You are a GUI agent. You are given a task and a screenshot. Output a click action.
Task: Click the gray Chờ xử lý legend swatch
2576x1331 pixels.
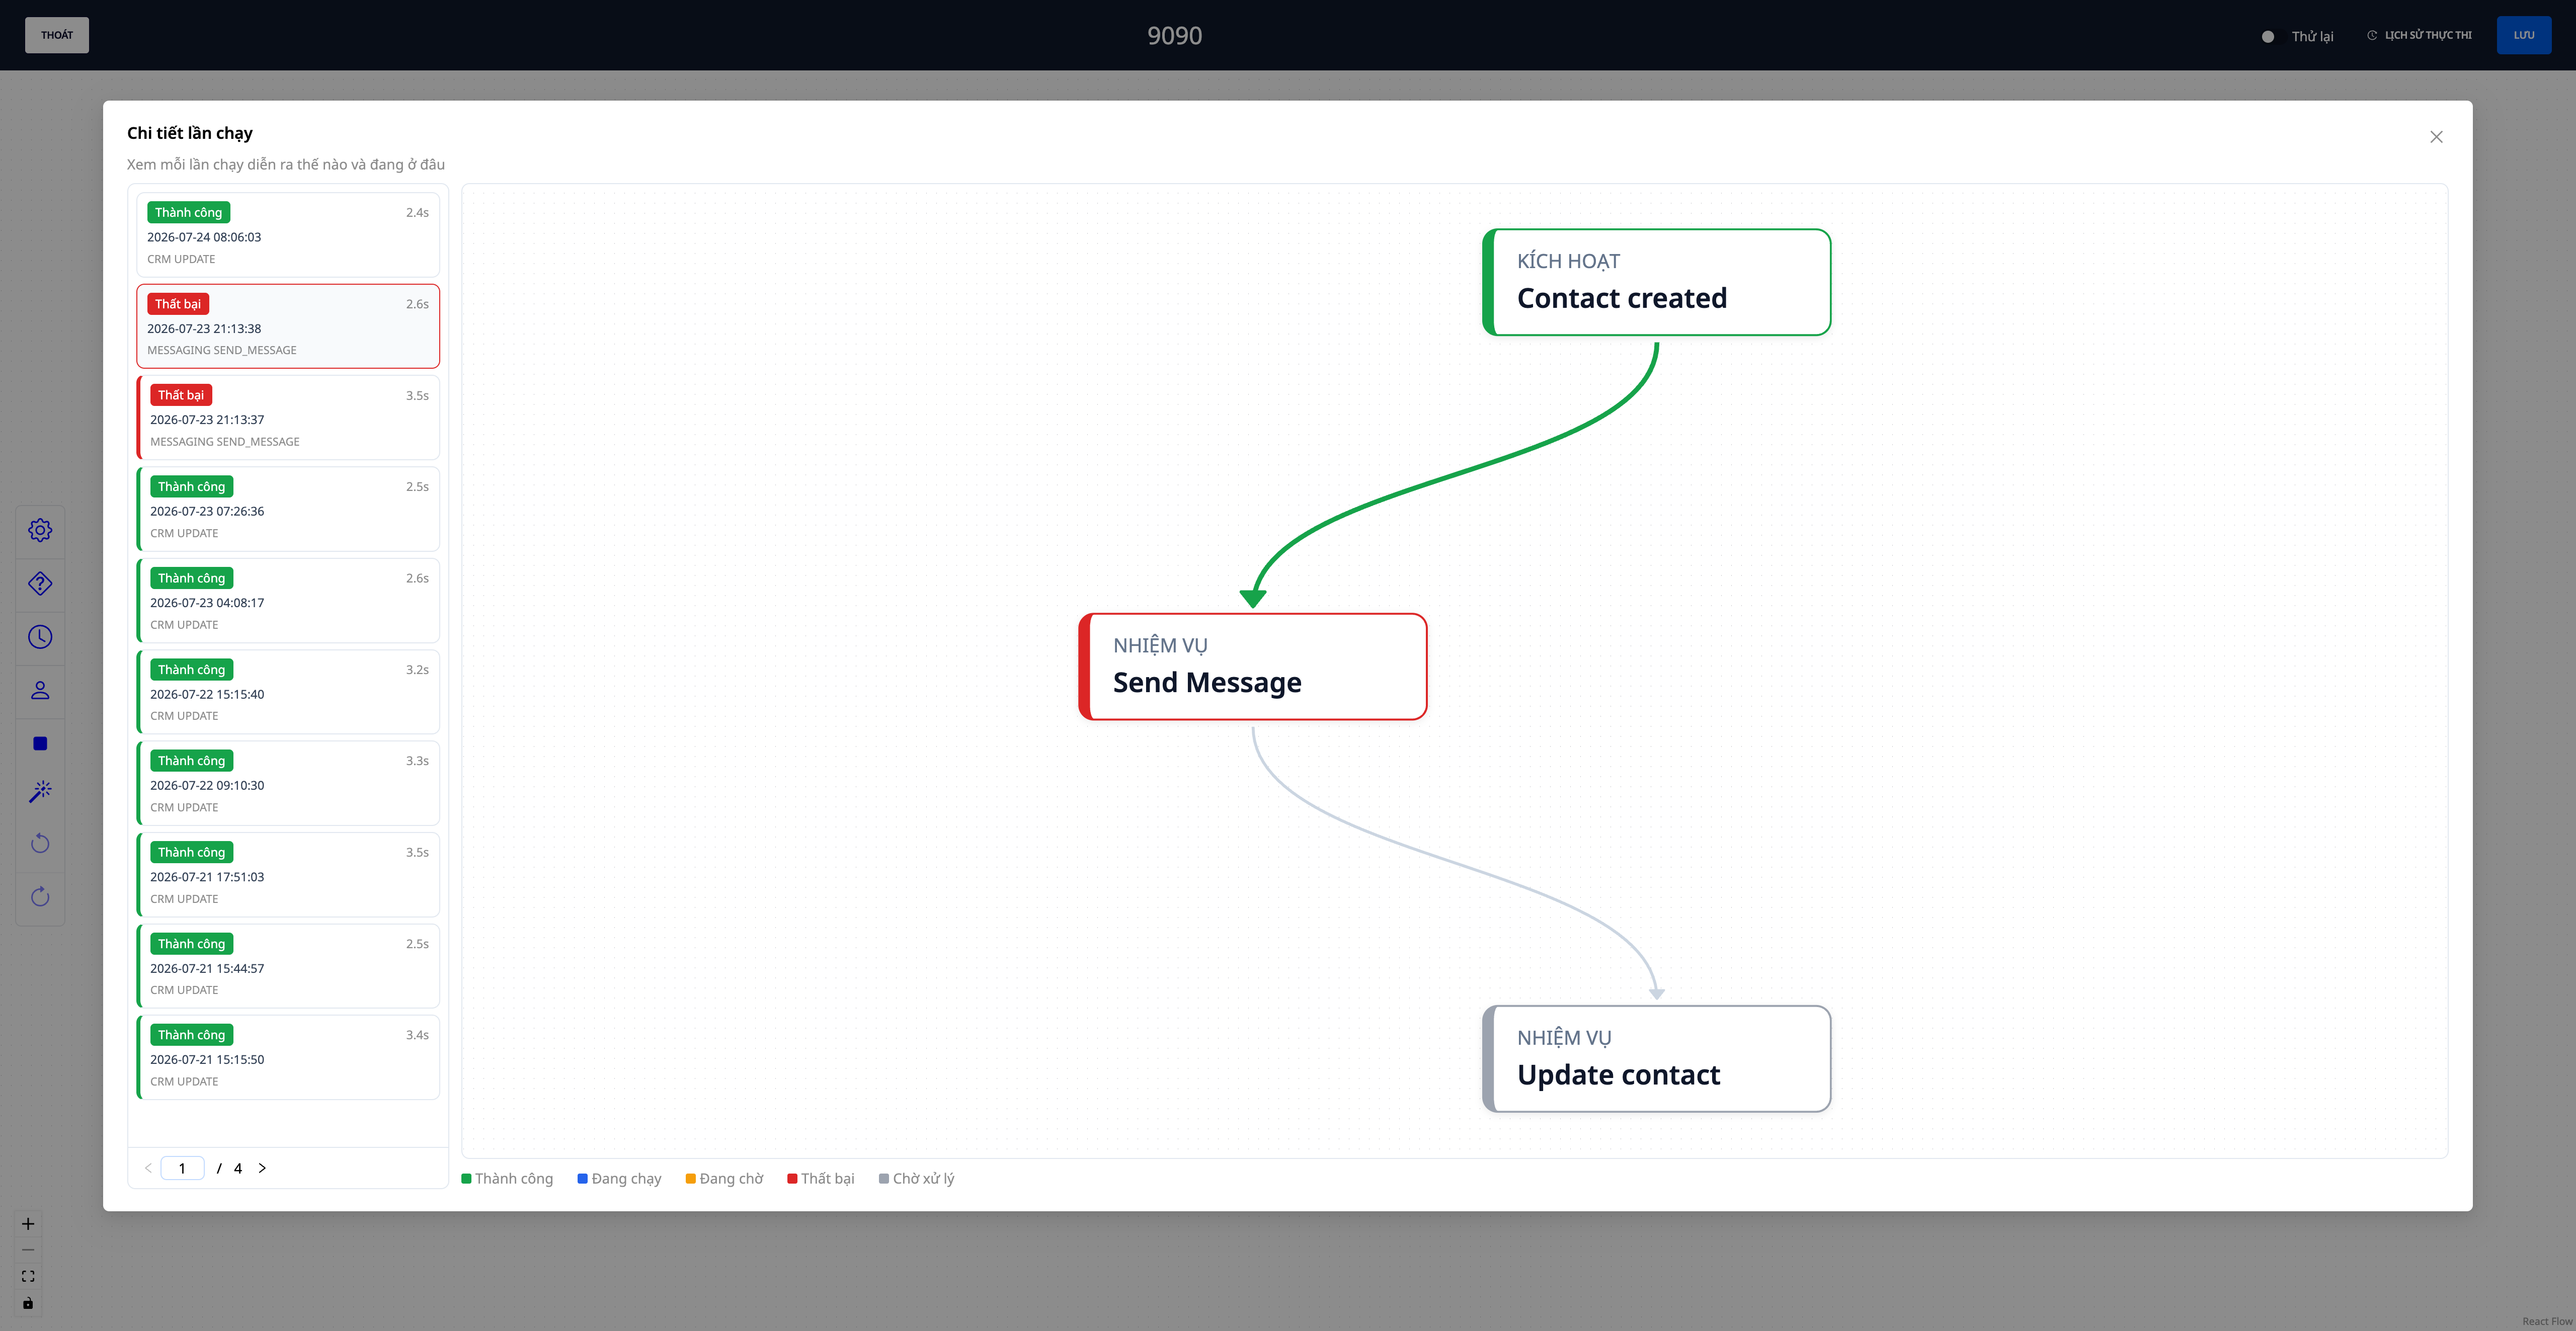(884, 1179)
